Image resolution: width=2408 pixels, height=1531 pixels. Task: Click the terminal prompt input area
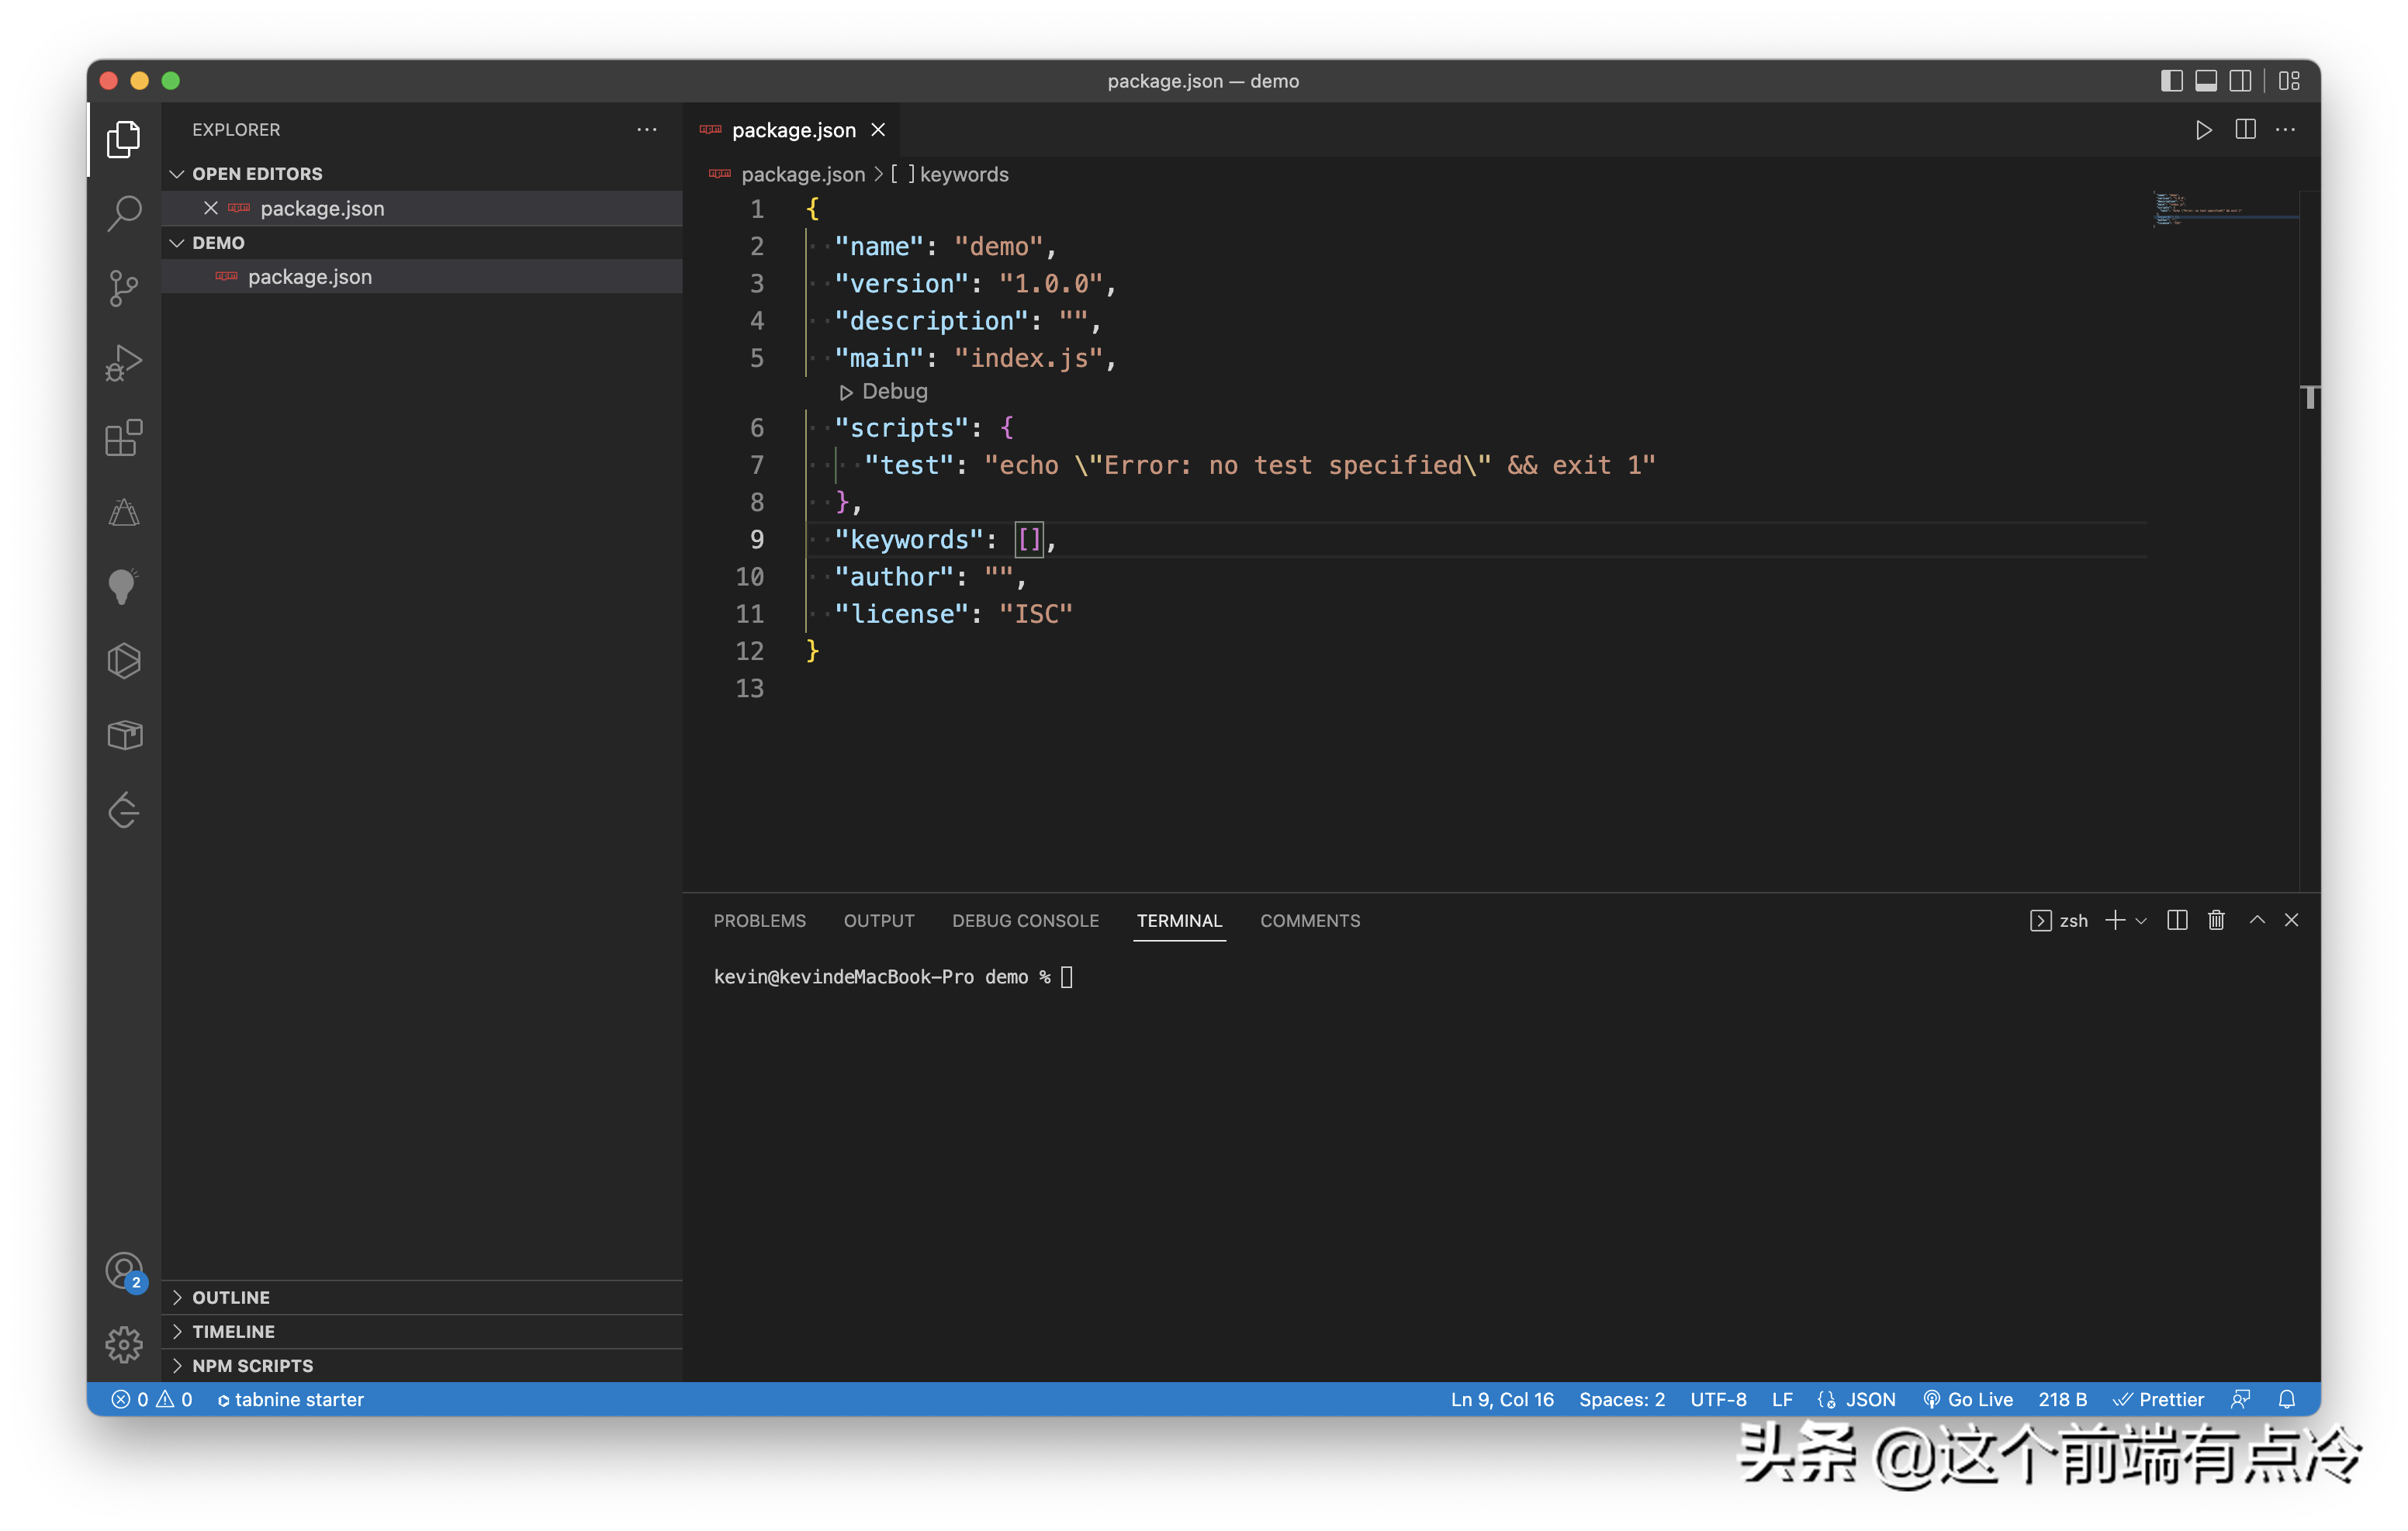click(1066, 977)
